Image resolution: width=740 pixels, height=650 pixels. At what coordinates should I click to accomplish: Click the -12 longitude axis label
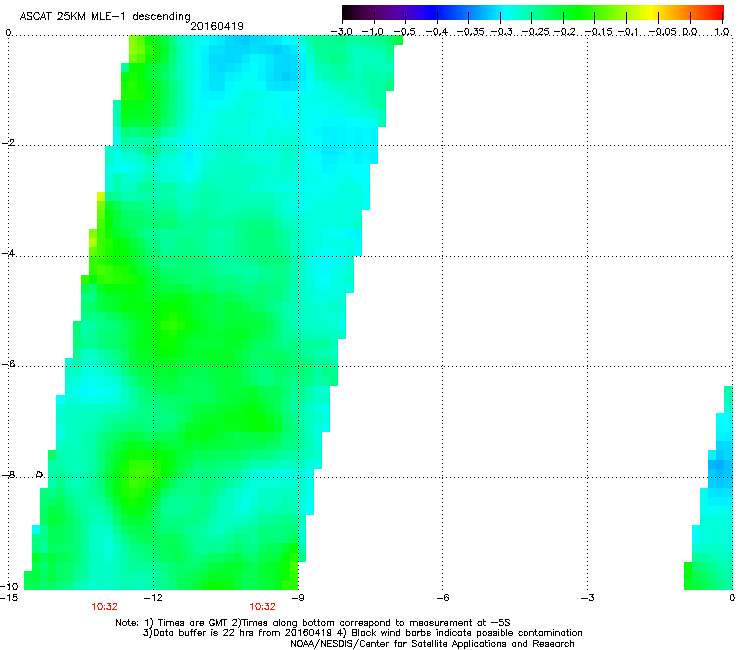(x=153, y=598)
